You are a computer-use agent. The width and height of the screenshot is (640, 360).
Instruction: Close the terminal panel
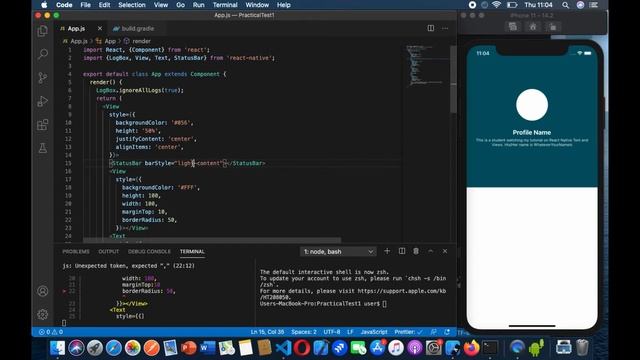445,251
